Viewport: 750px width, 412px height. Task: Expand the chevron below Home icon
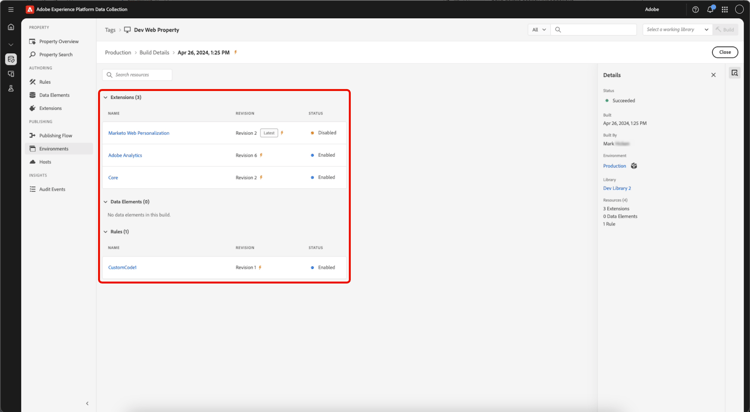11,45
